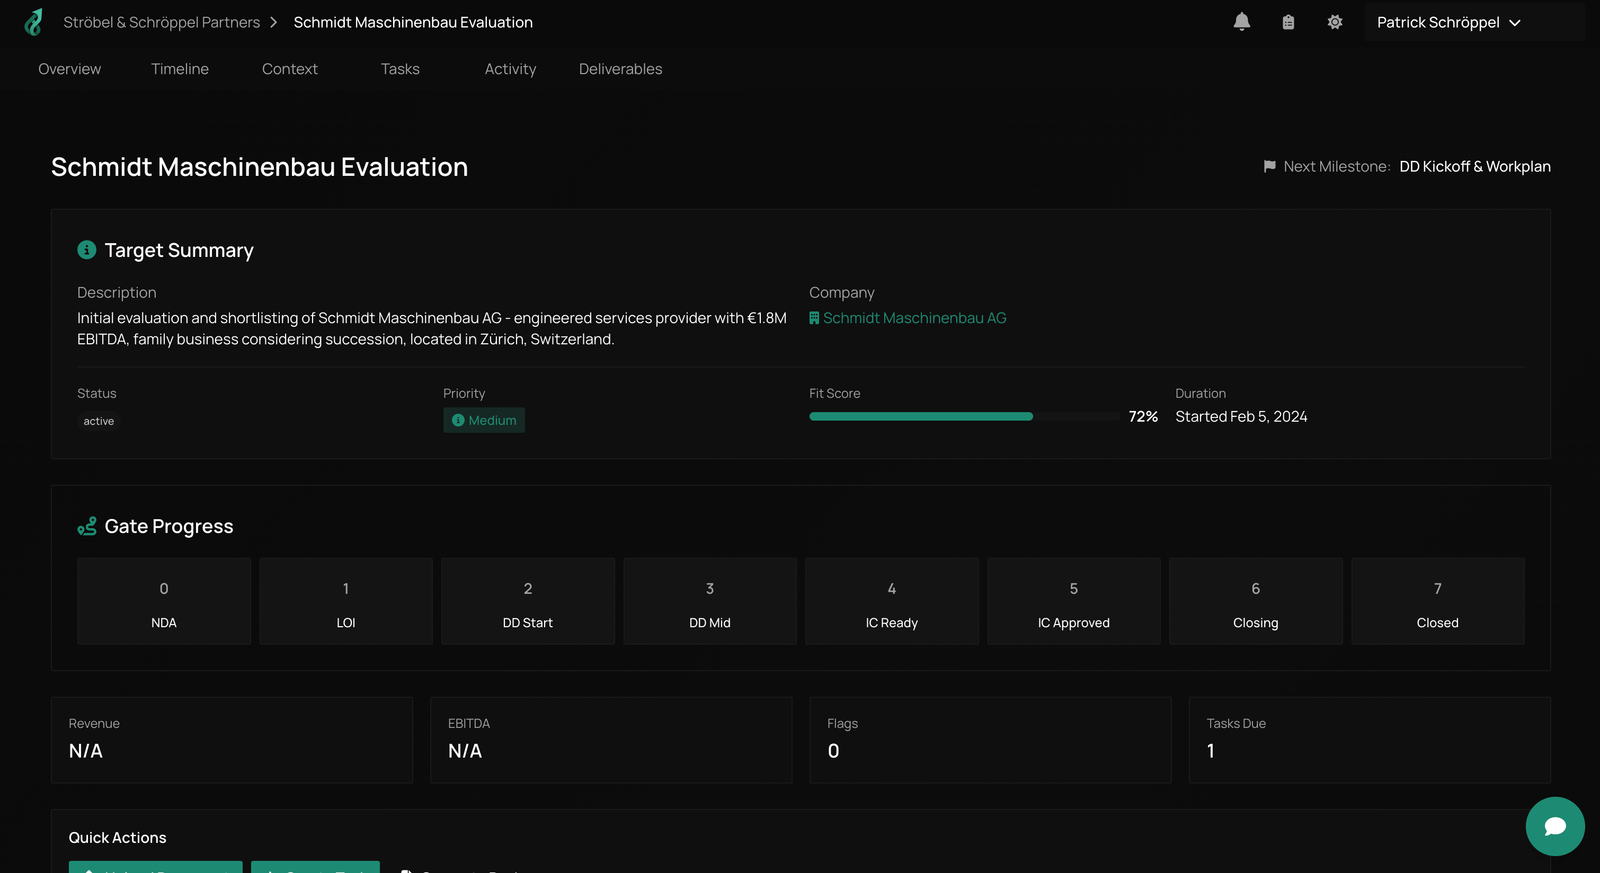1600x873 pixels.
Task: Select gate 3 DD Mid
Action: (710, 601)
